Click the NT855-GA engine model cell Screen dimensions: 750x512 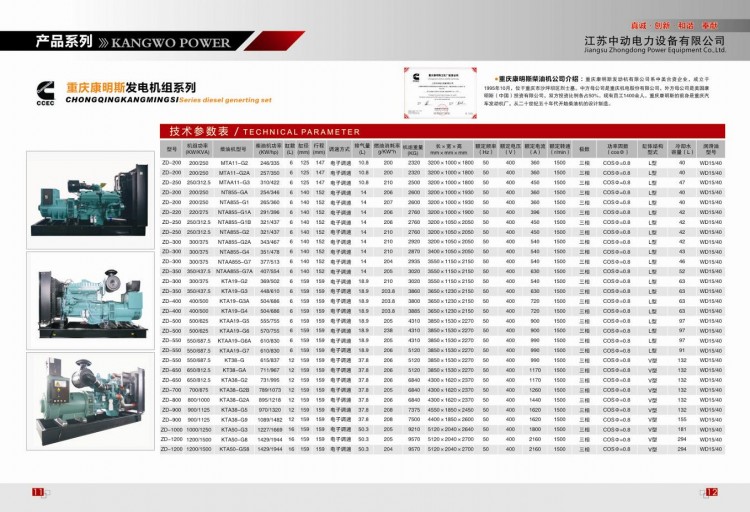pyautogui.click(x=234, y=192)
